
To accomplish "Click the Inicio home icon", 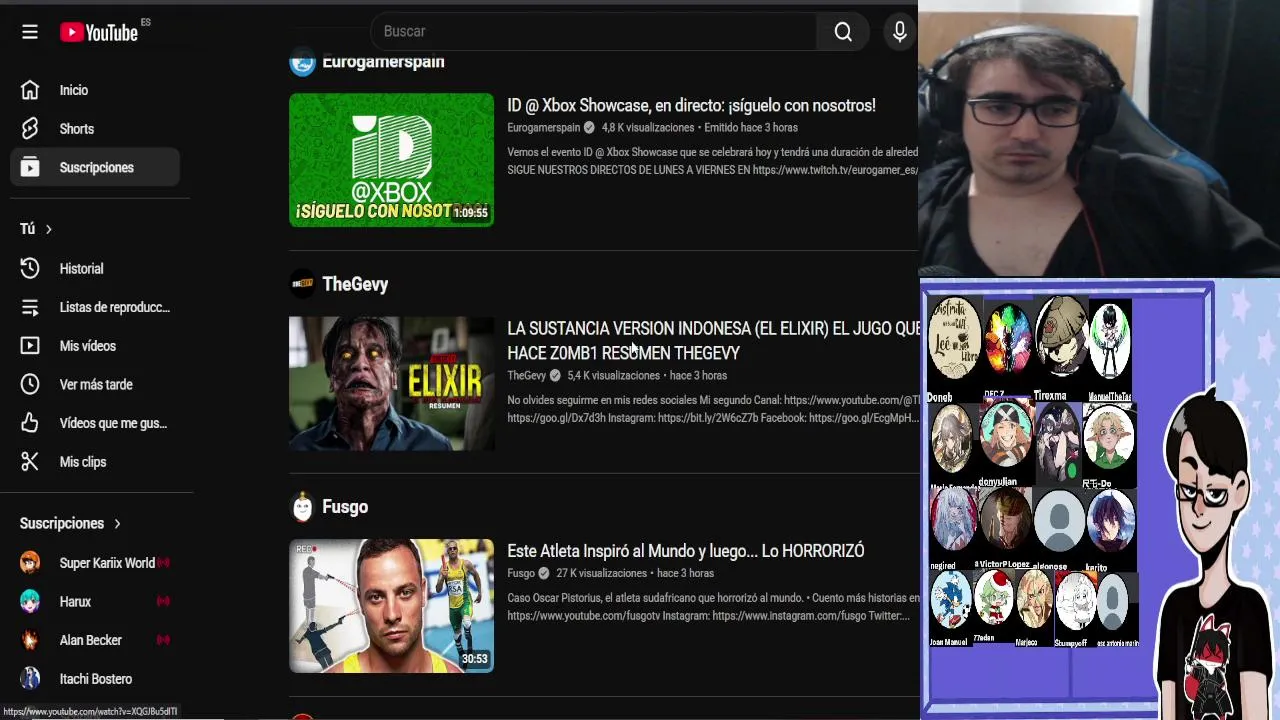I will pos(30,90).
